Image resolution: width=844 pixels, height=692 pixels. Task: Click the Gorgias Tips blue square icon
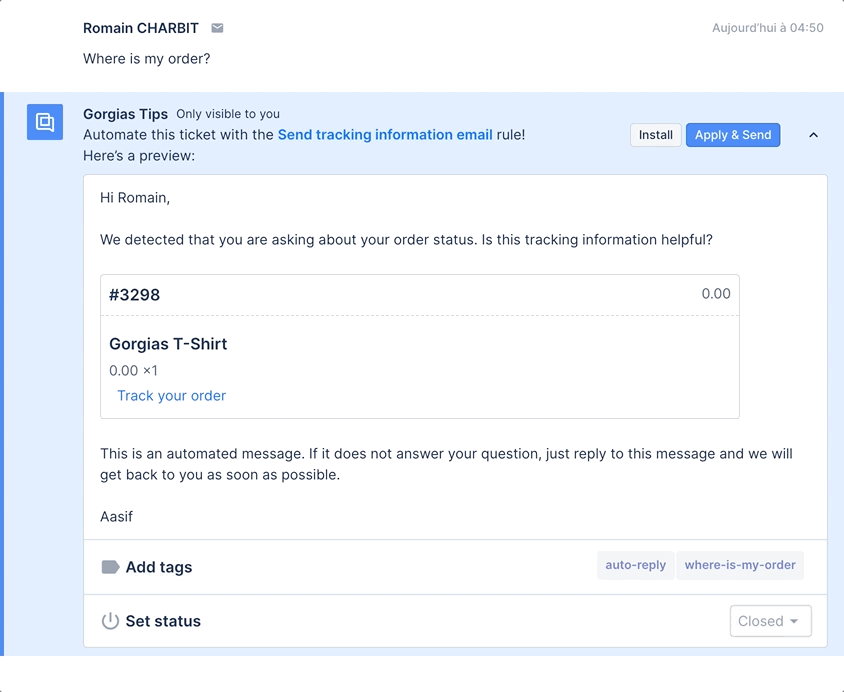(45, 122)
